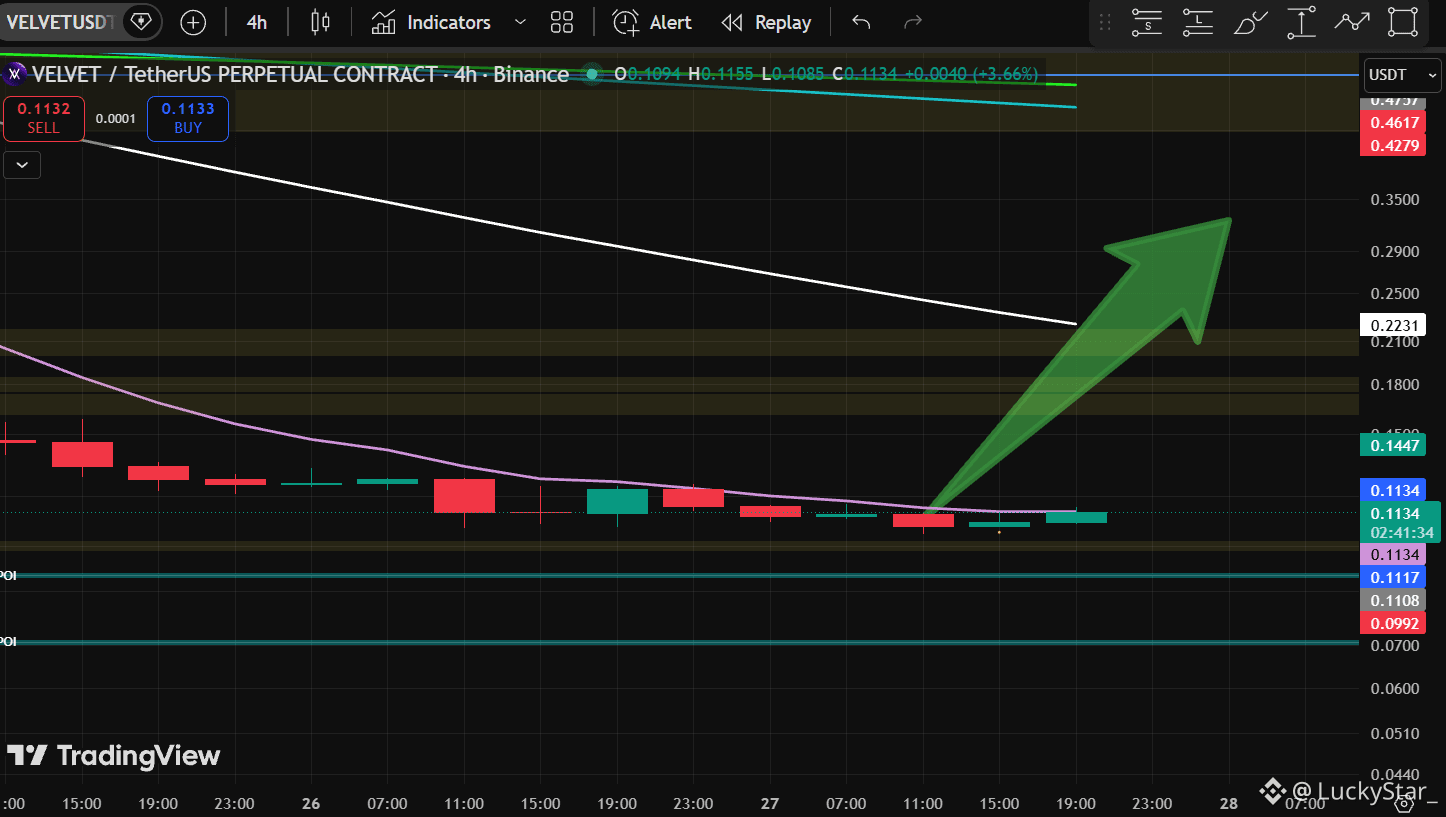This screenshot has height=817, width=1446.
Task: Expand the collapsed indicator legend chevron
Action: point(22,165)
